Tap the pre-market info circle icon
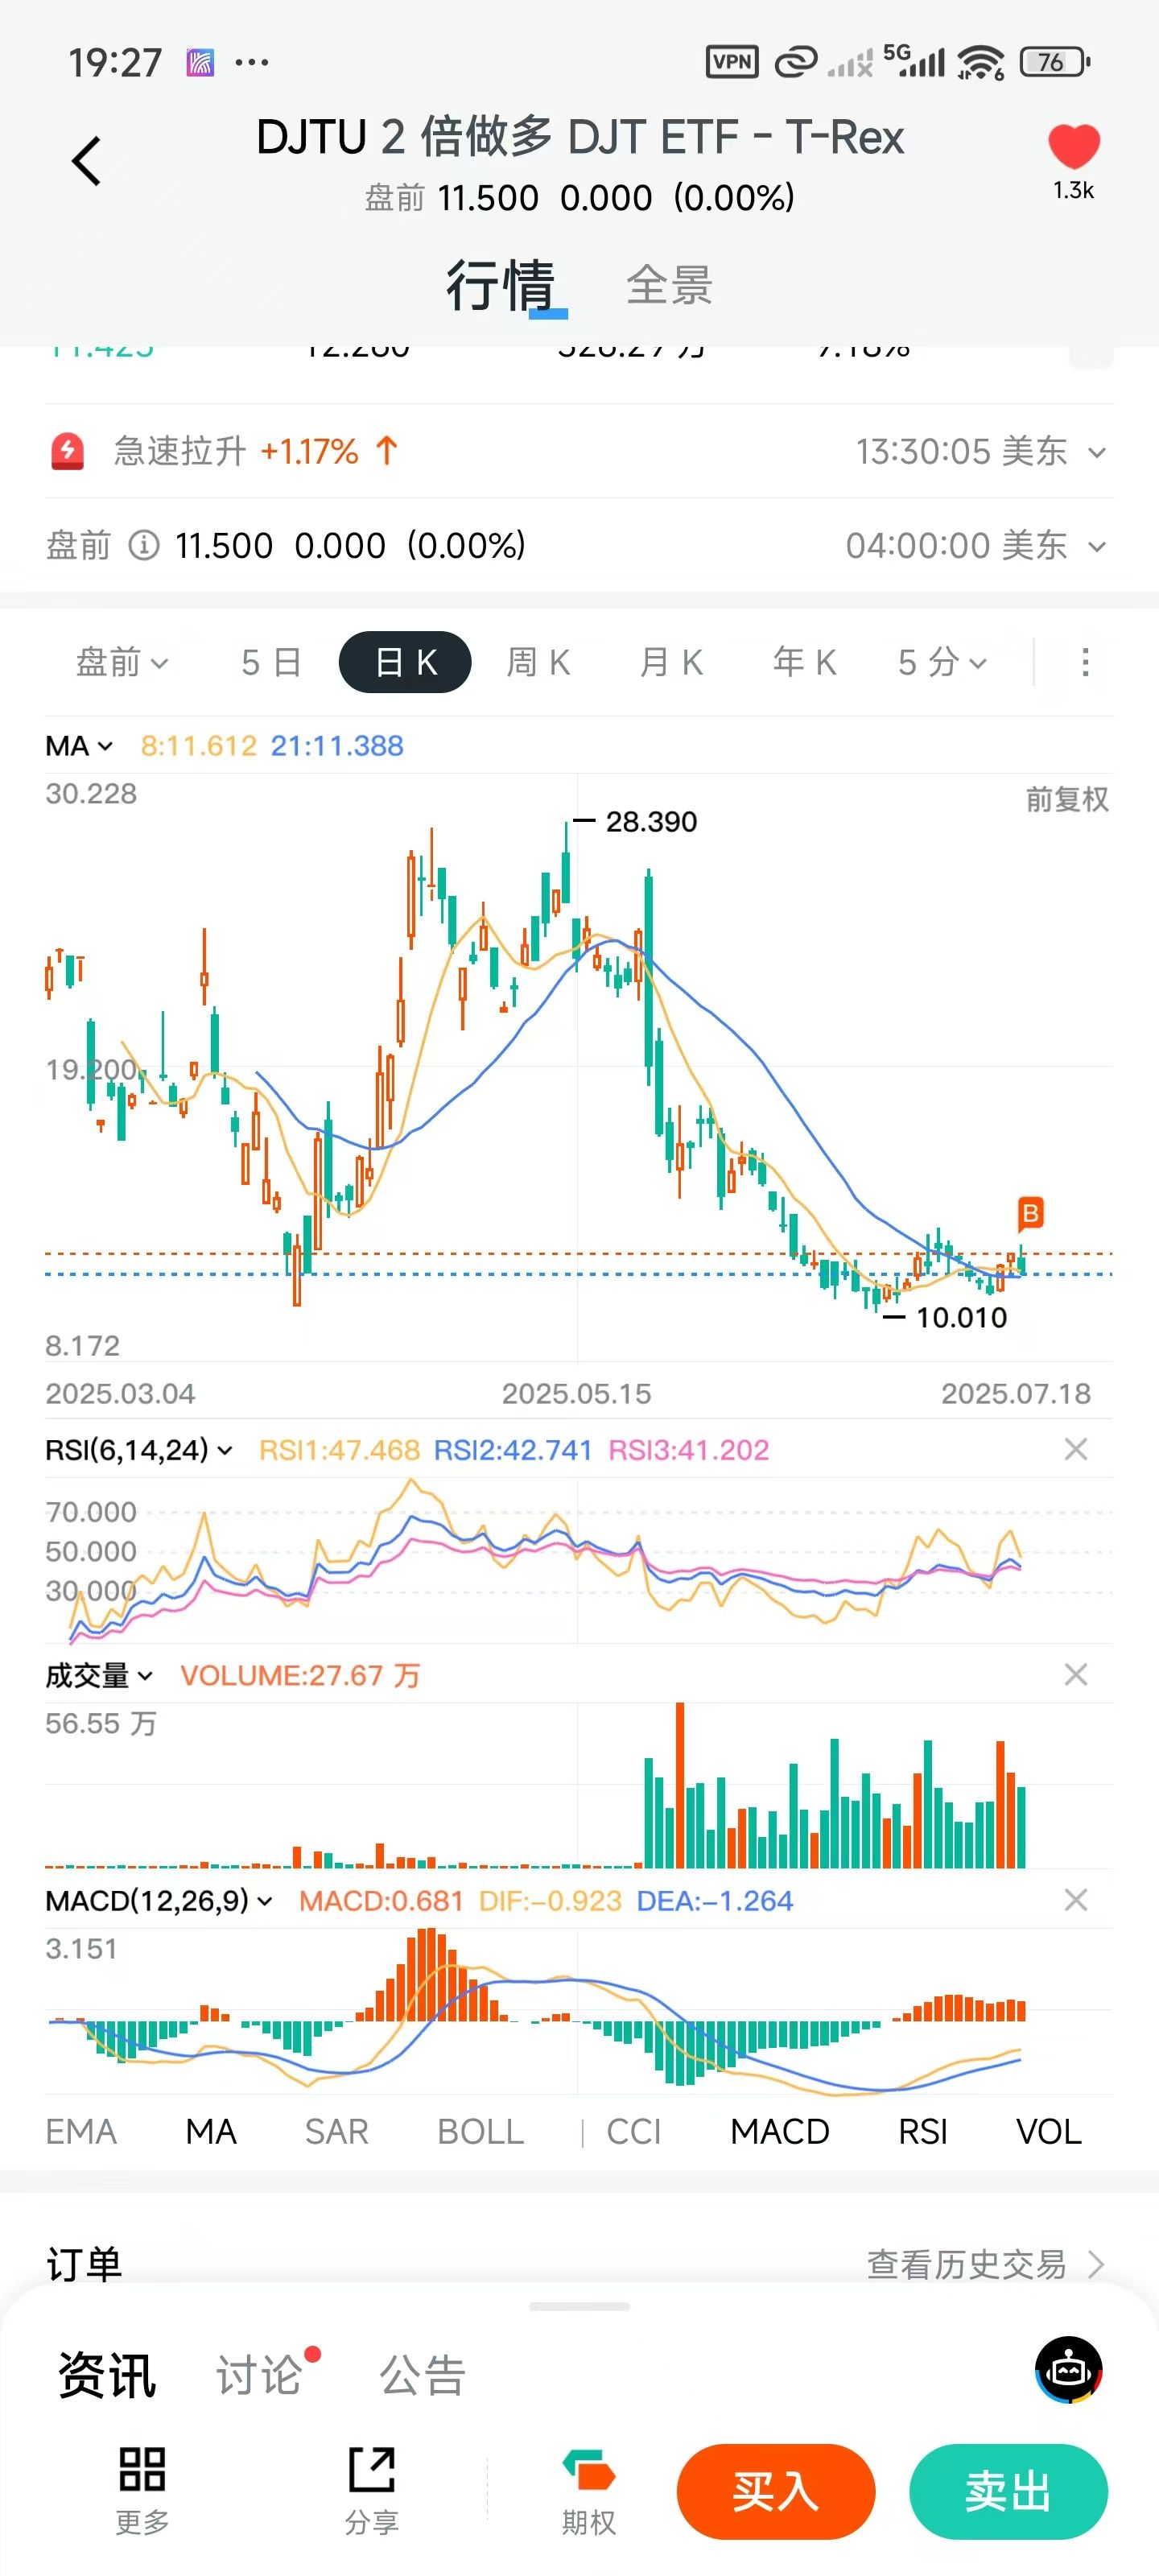The width and height of the screenshot is (1159, 2576). (144, 546)
